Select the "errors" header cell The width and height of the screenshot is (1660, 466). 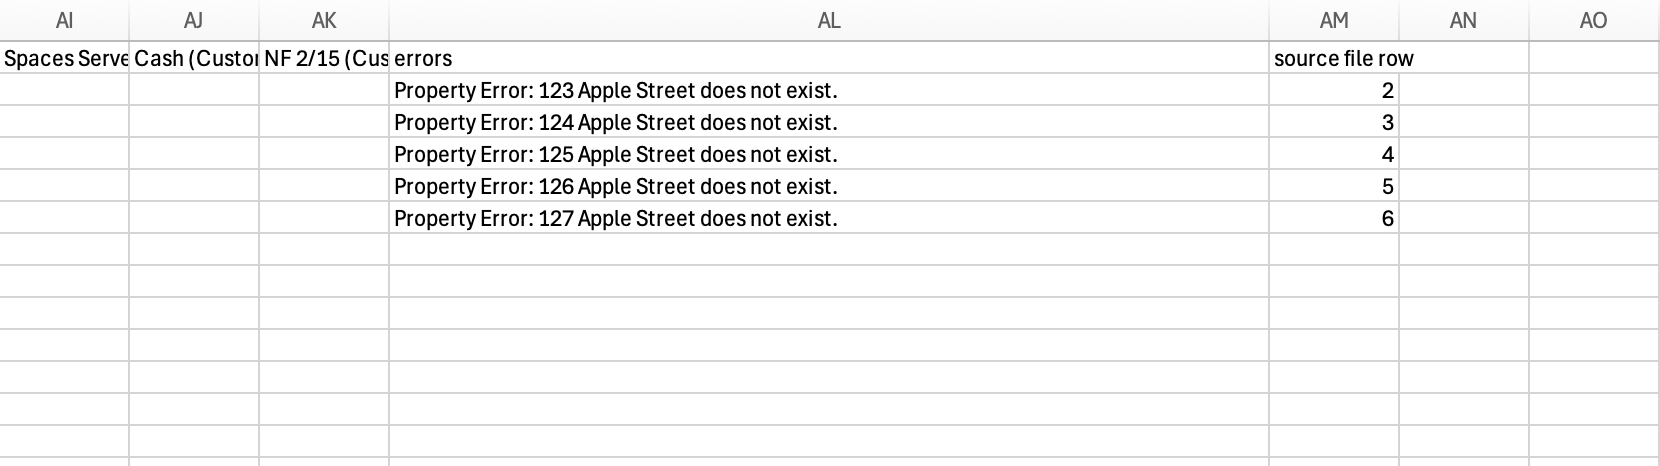829,58
